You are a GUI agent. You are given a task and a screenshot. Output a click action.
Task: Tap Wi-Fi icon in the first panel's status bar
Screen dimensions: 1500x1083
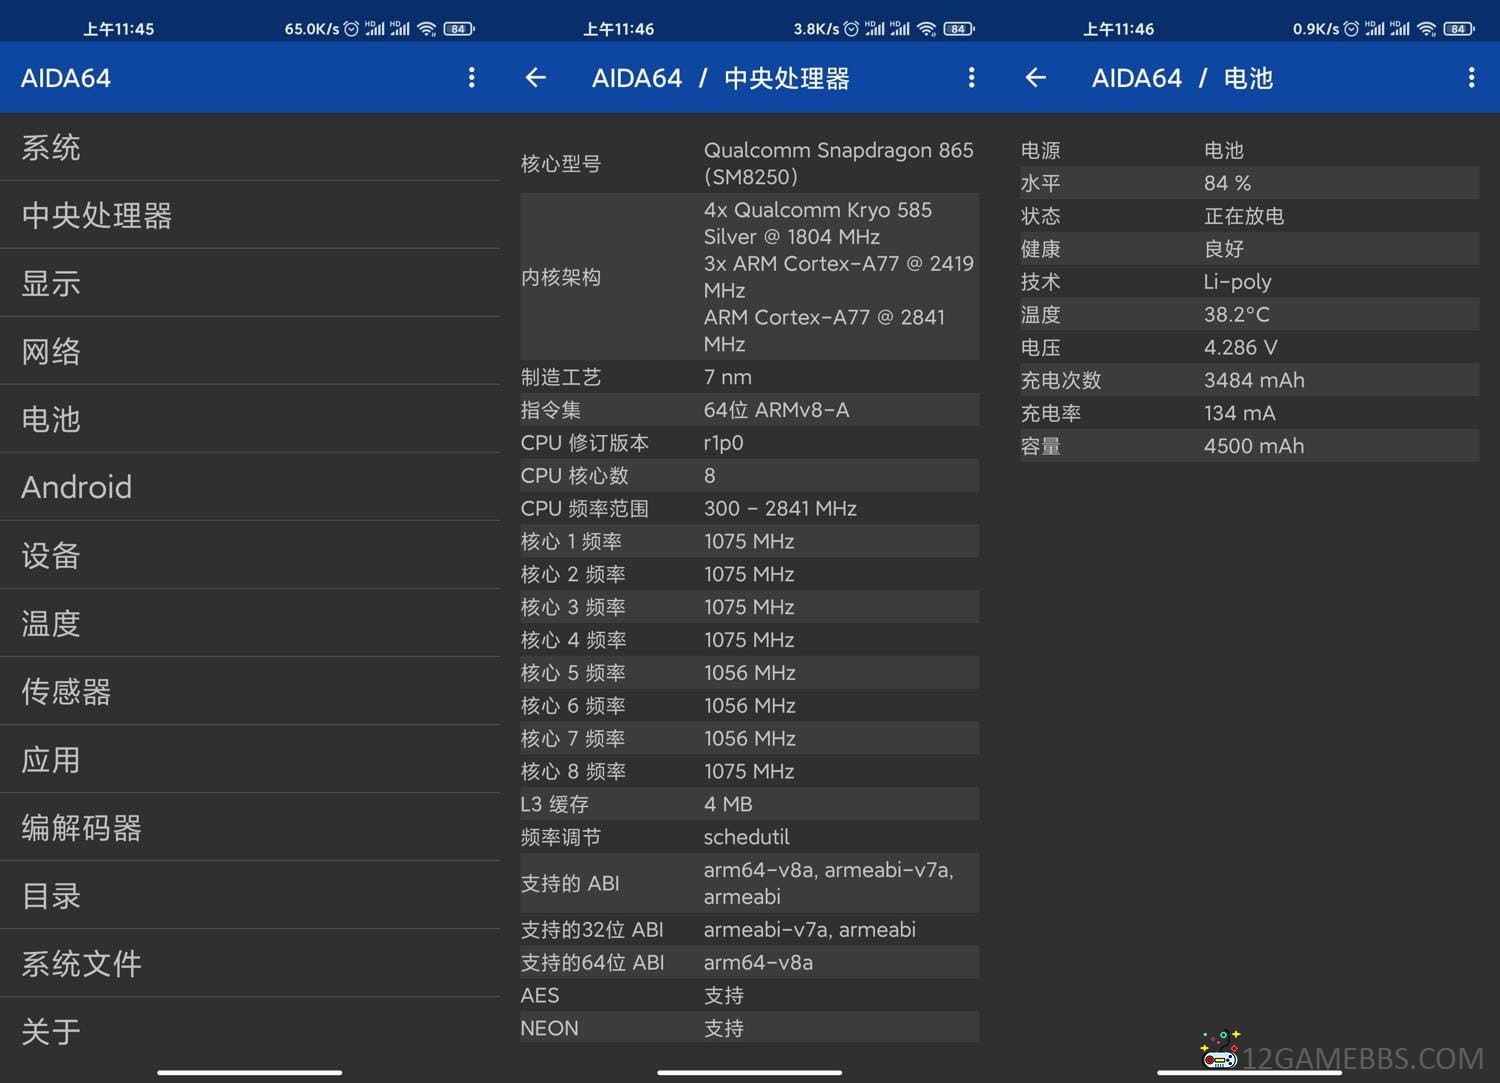(x=427, y=29)
